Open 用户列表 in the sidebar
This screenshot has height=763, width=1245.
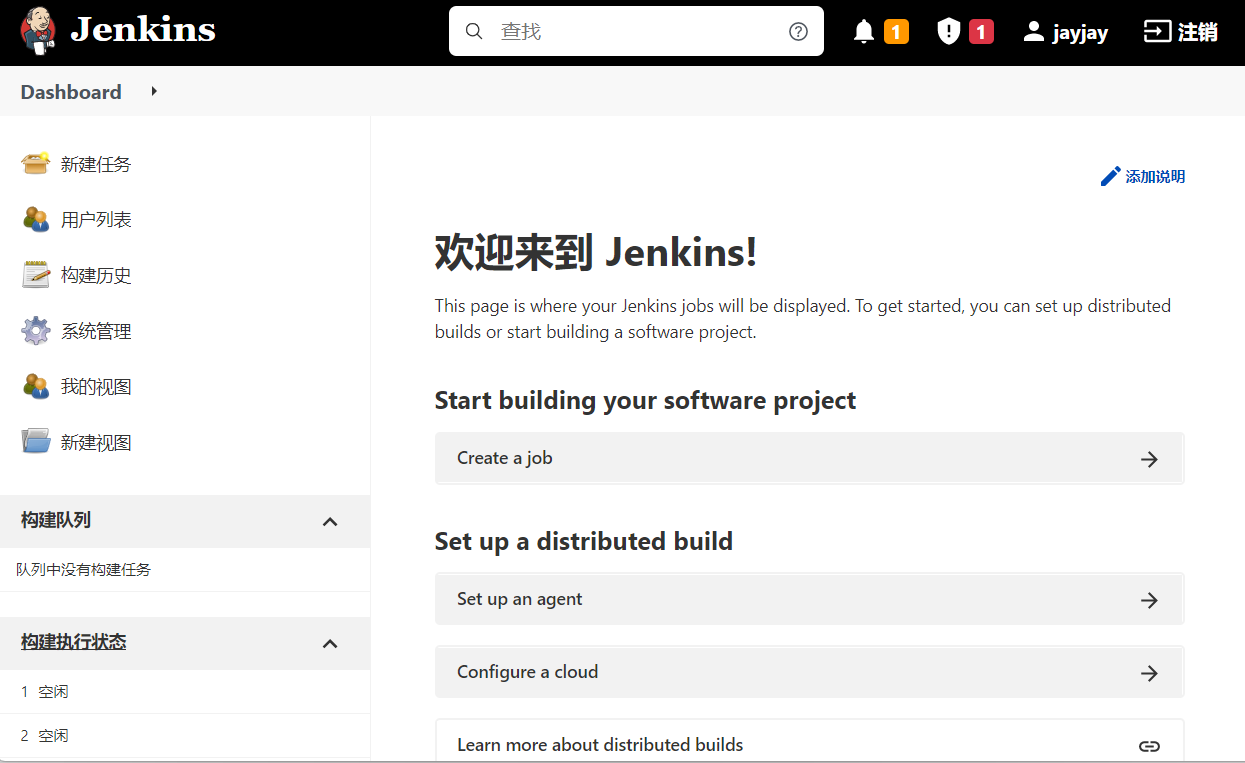point(96,220)
